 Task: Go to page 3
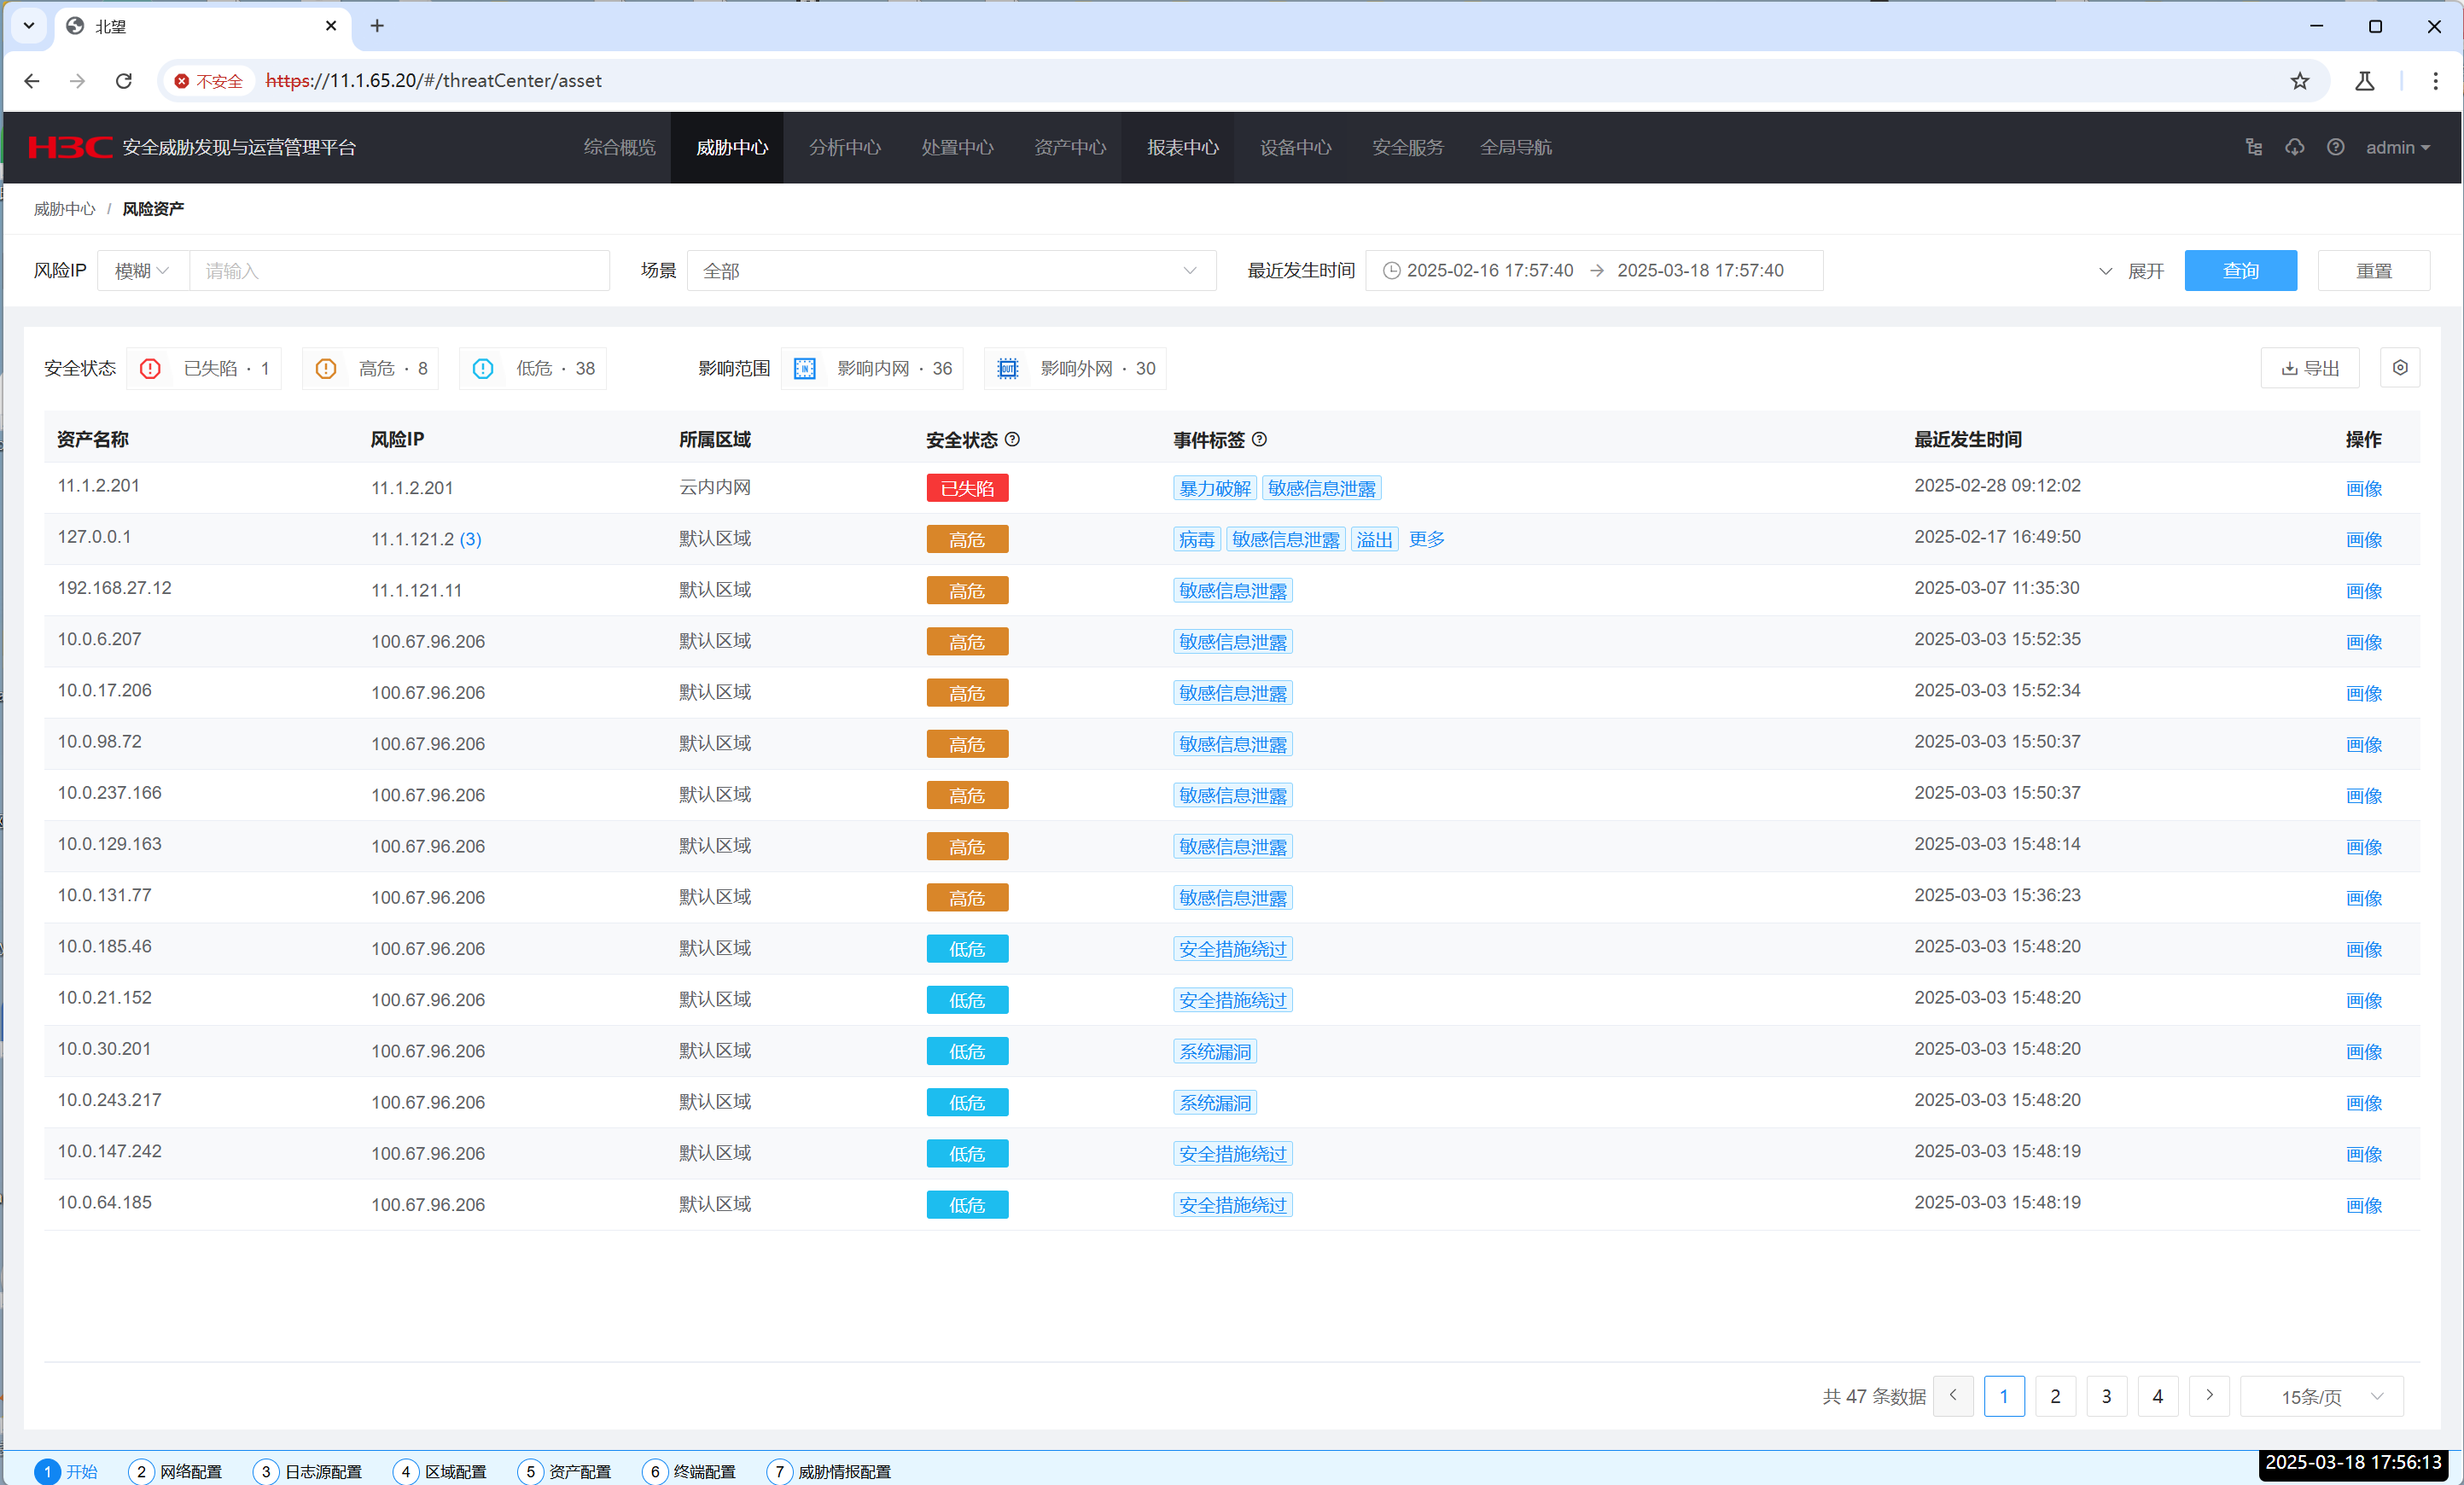(x=2106, y=1396)
